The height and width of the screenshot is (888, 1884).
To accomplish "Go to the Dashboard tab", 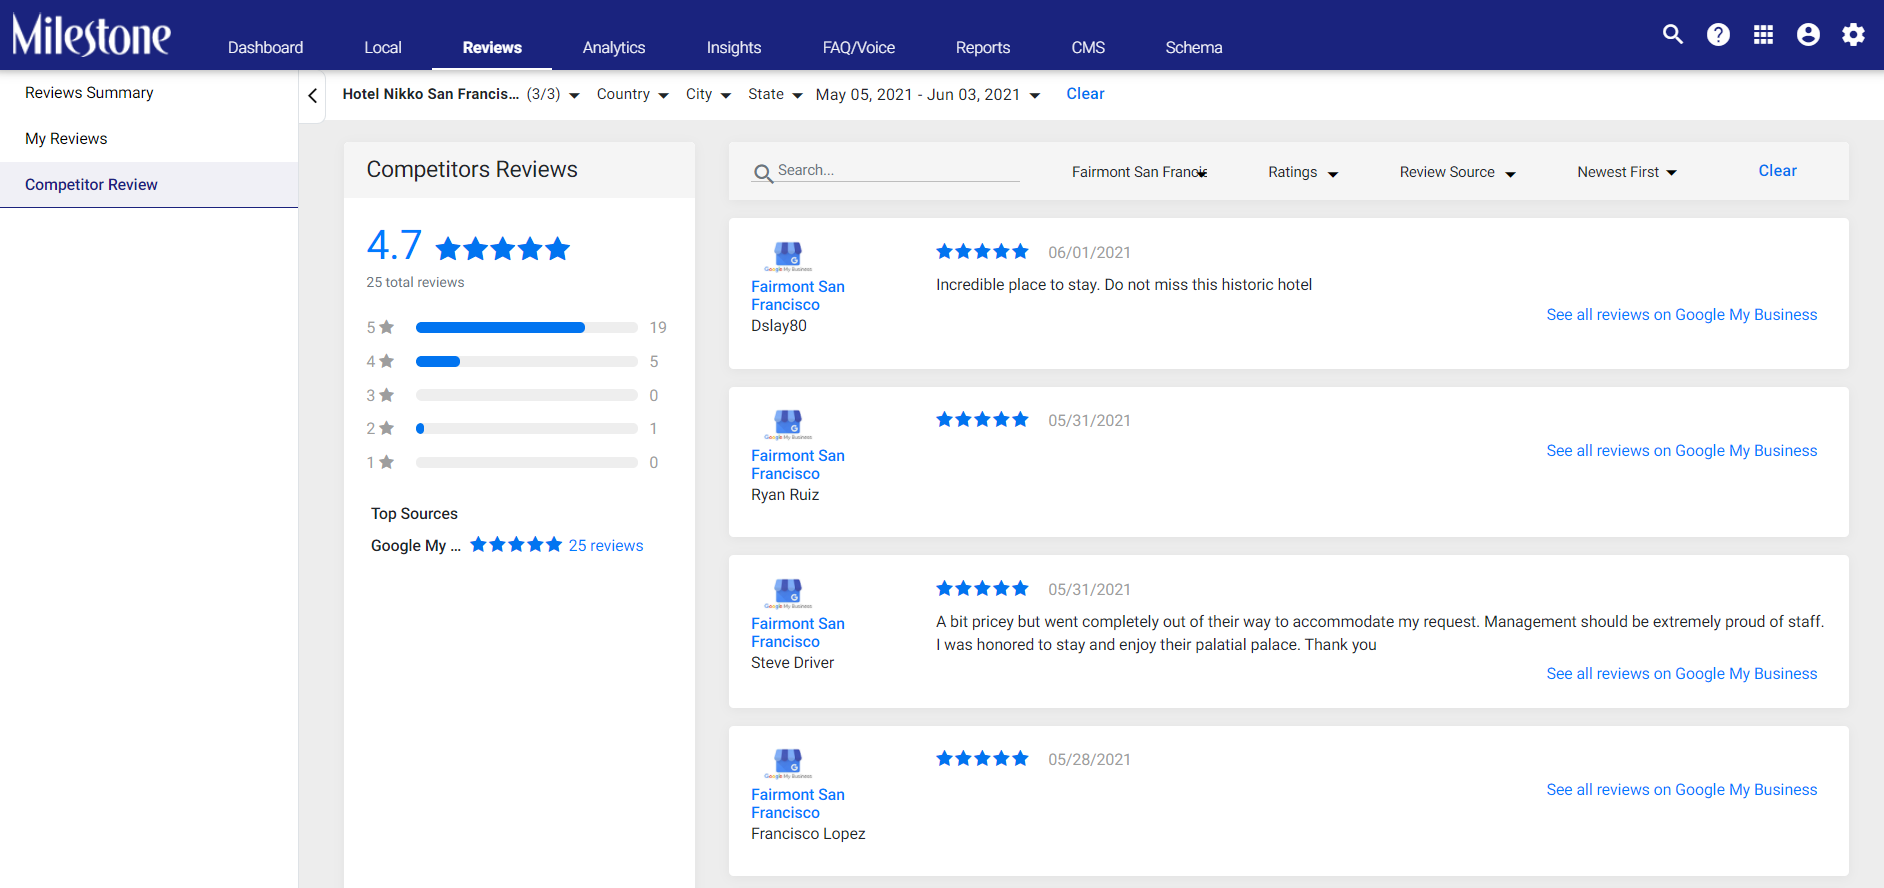I will pyautogui.click(x=265, y=47).
